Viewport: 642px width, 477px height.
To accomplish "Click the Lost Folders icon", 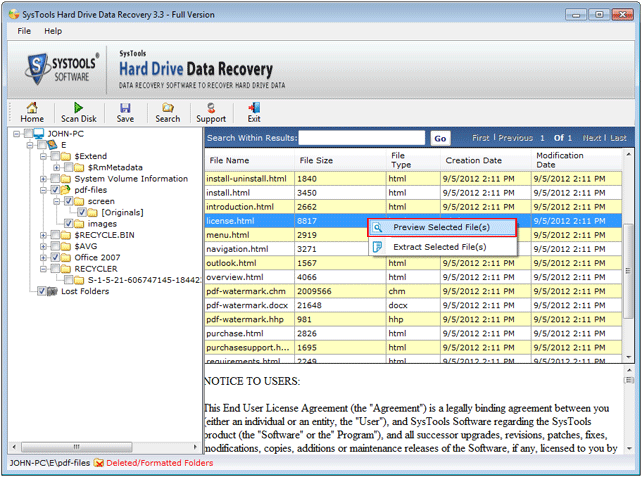I will pyautogui.click(x=52, y=292).
